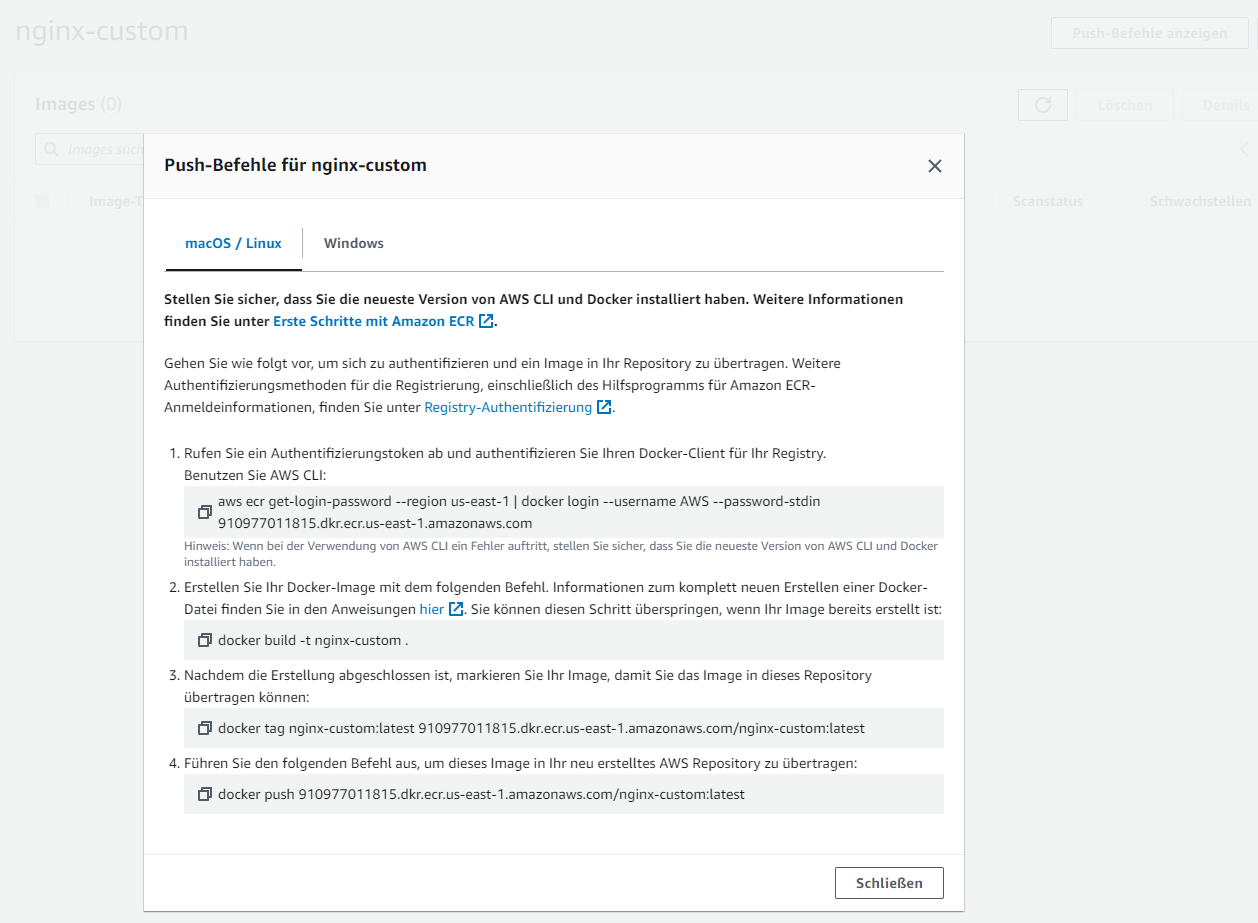Toggle the select-all checkbox in images table

(x=42, y=201)
